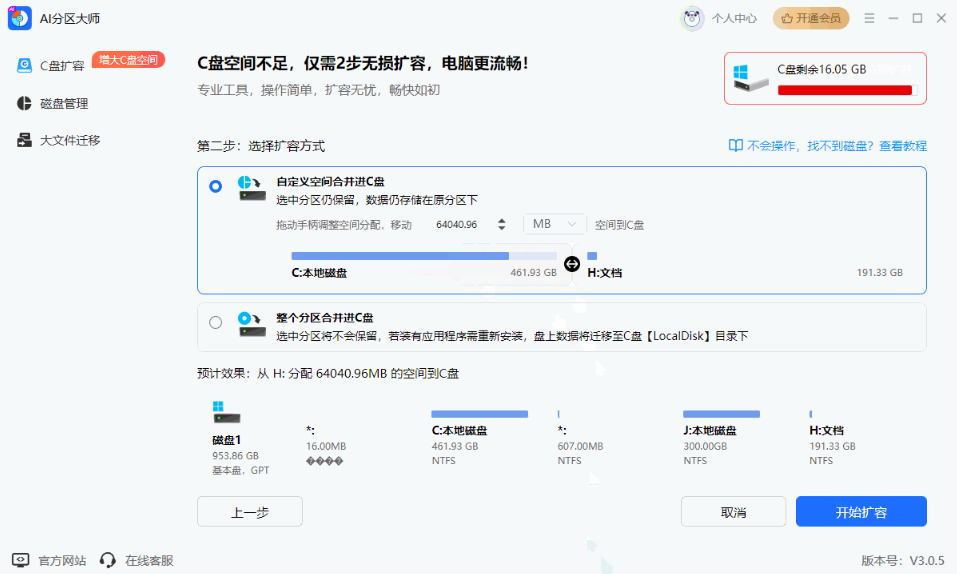
Task: Open the 磁盘管理 sidebar tab
Action: [x=64, y=103]
